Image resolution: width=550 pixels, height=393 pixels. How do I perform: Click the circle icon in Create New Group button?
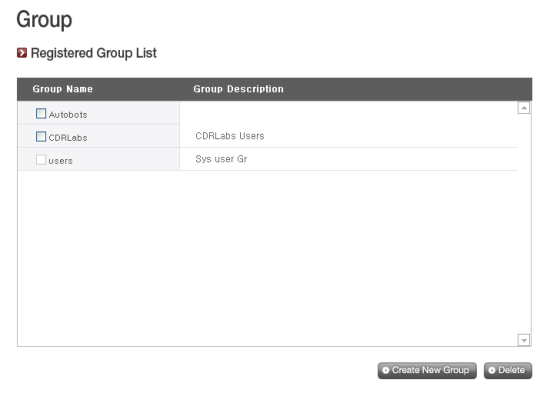(385, 370)
